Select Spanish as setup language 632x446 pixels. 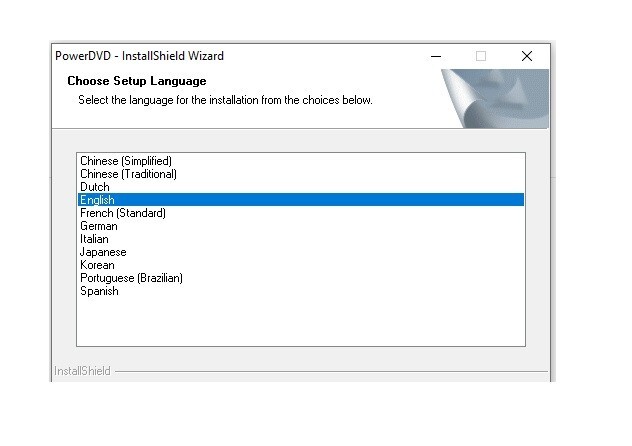coord(301,291)
